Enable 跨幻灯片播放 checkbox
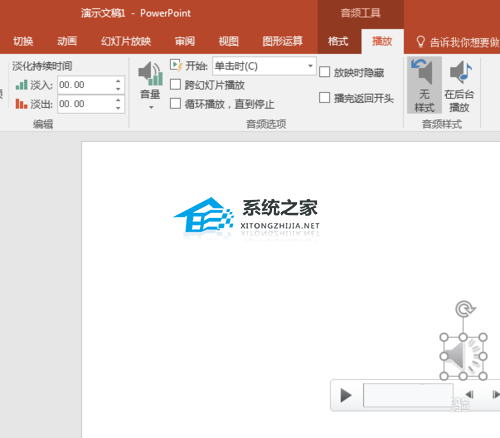The width and height of the screenshot is (500, 438). tap(175, 85)
